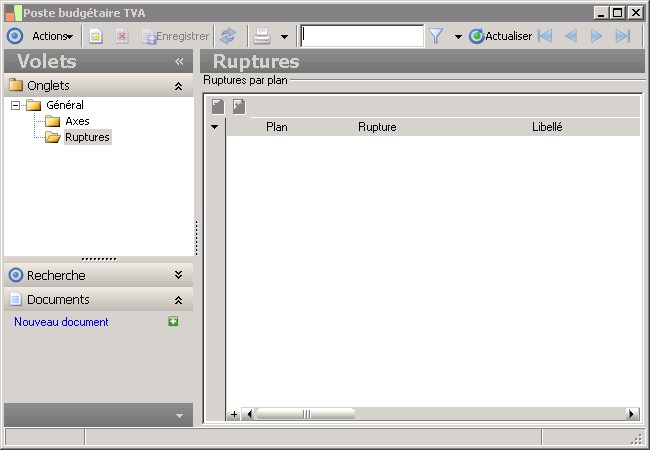650x450 pixels.
Task: Click the delete record red X icon
Action: [x=121, y=36]
